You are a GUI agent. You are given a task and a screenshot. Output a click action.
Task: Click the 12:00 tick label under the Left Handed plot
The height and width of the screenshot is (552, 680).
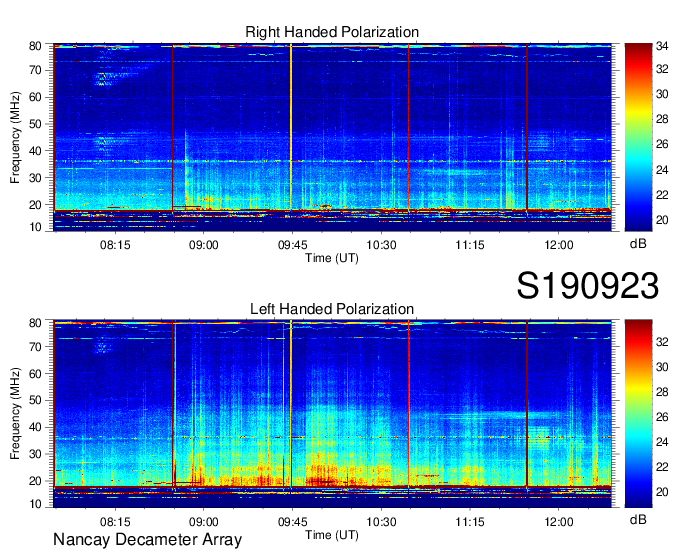[x=559, y=521]
